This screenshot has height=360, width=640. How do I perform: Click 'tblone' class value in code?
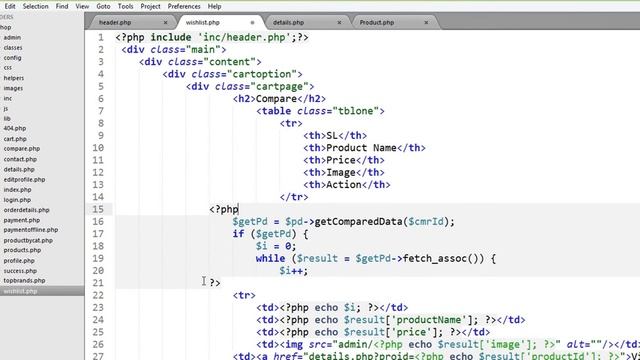(356, 111)
